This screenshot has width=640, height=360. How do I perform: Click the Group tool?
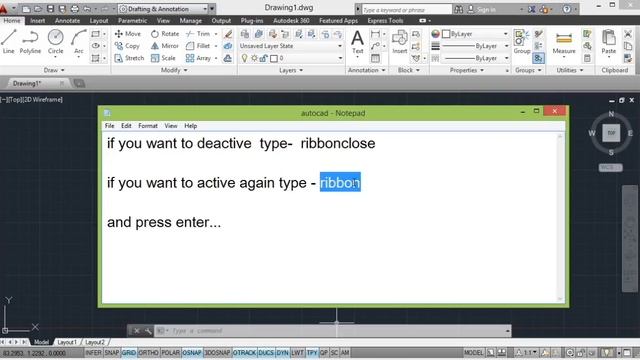click(x=522, y=42)
